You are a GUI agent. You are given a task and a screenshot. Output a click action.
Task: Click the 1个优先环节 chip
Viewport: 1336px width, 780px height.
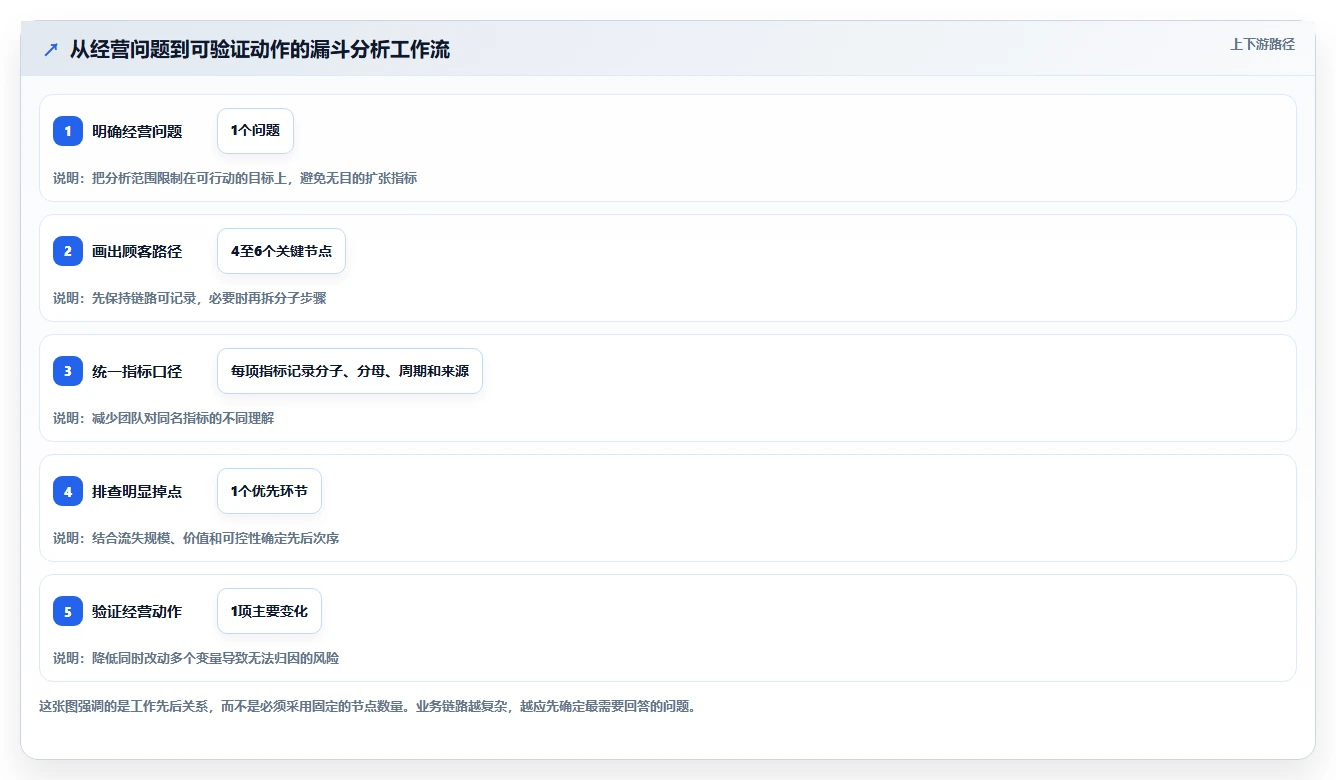coord(269,491)
